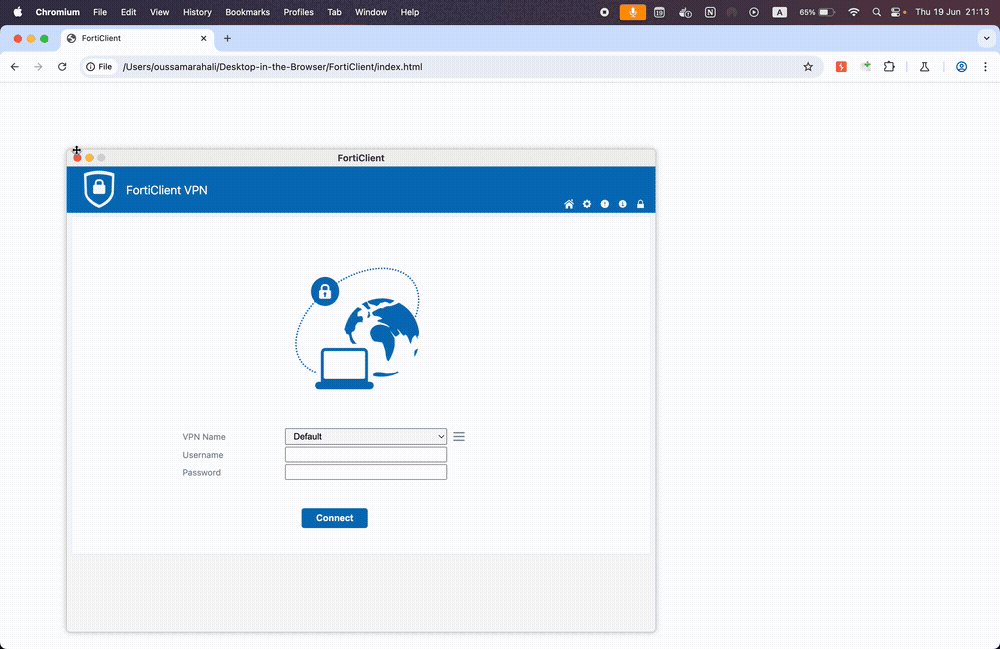
Task: Select the FortiClient browser tab
Action: pyautogui.click(x=138, y=38)
